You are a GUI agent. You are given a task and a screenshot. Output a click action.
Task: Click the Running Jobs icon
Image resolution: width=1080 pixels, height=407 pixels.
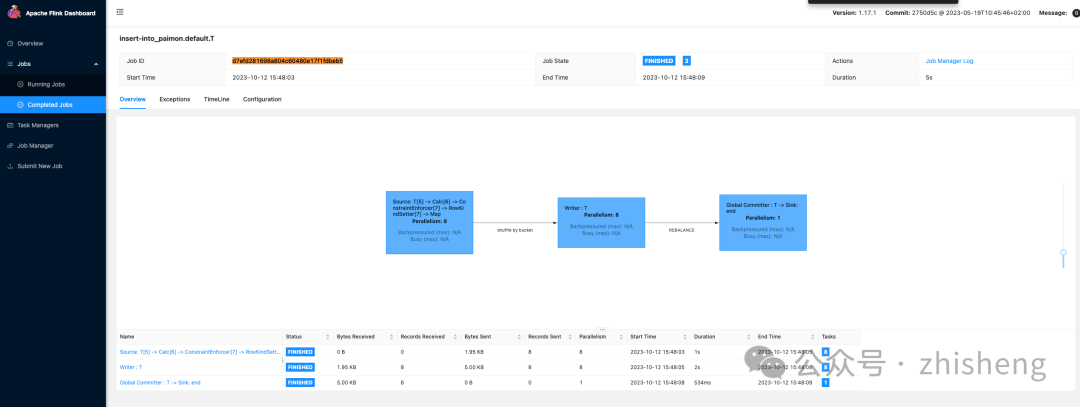pos(20,84)
